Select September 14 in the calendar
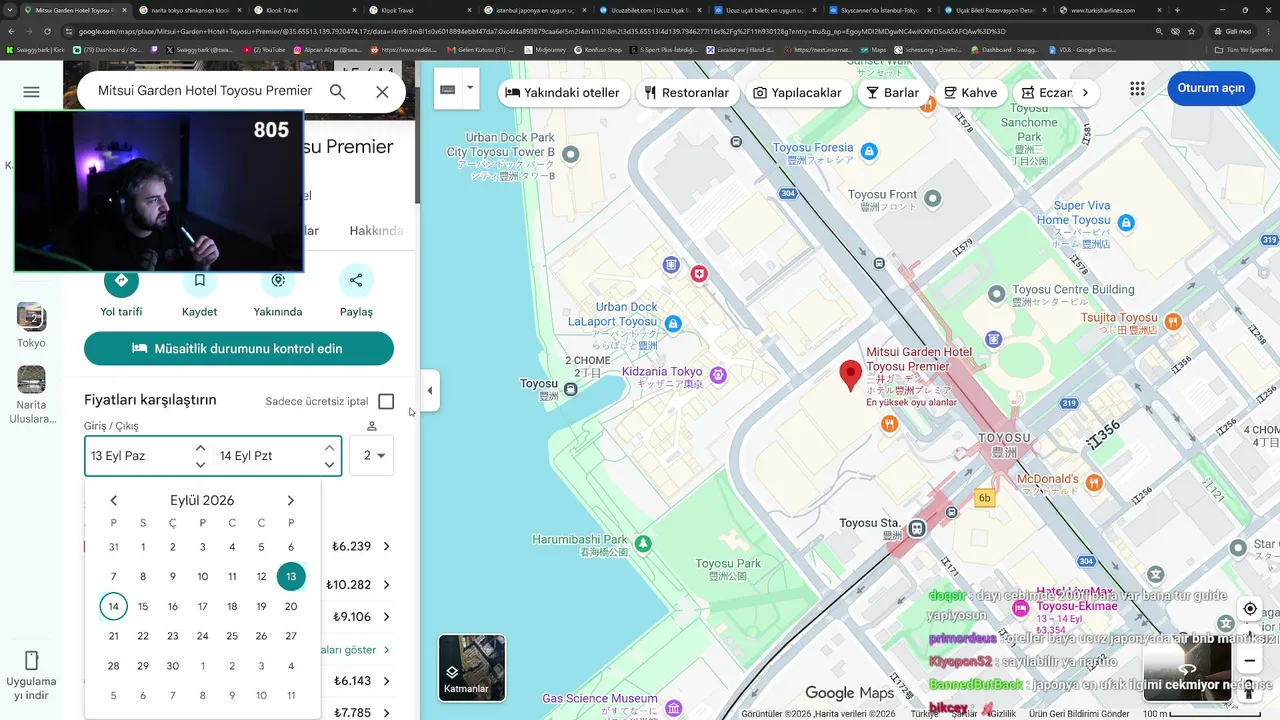The image size is (1280, 720). tap(114, 607)
